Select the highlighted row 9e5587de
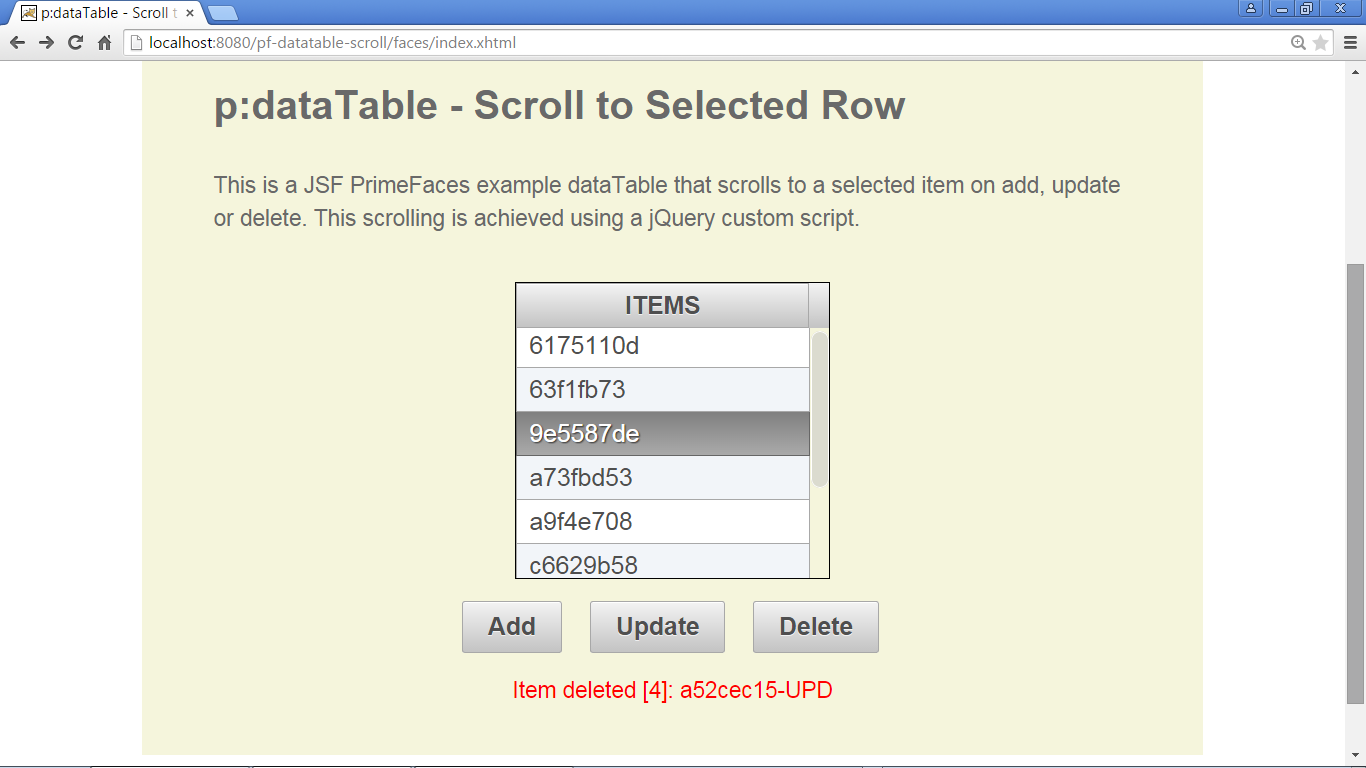 pos(662,434)
